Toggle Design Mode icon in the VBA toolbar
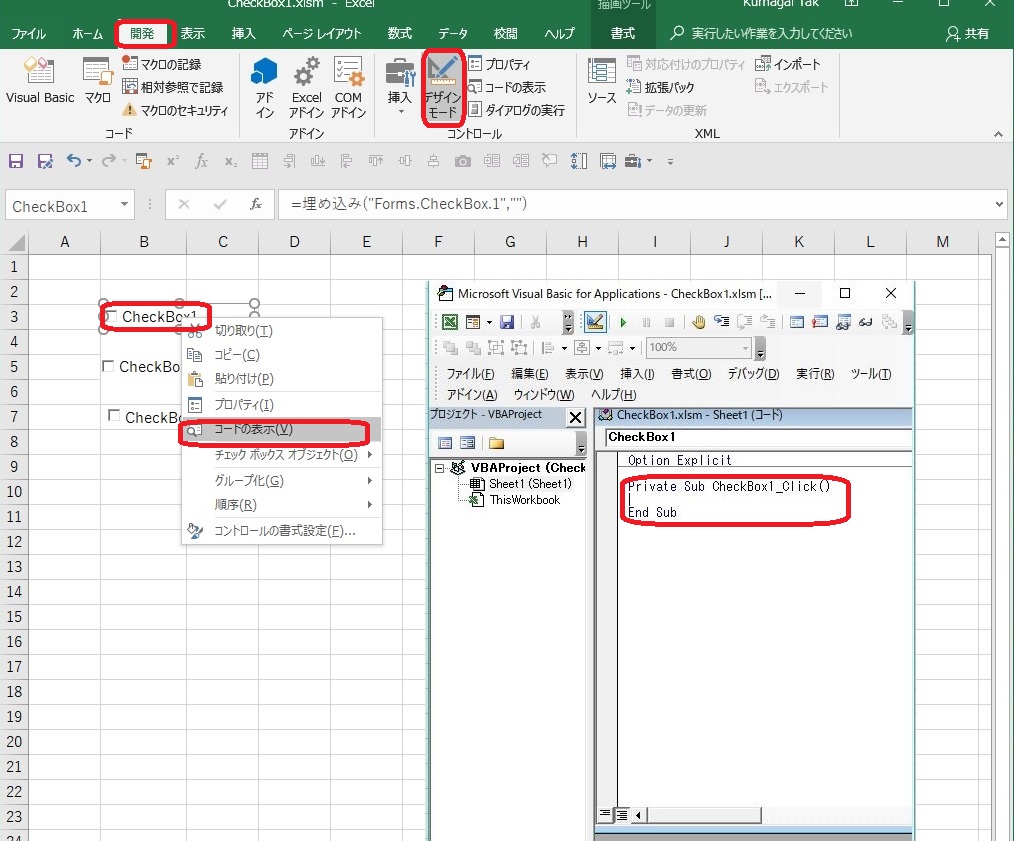Image resolution: width=1014 pixels, height=841 pixels. [x=594, y=322]
